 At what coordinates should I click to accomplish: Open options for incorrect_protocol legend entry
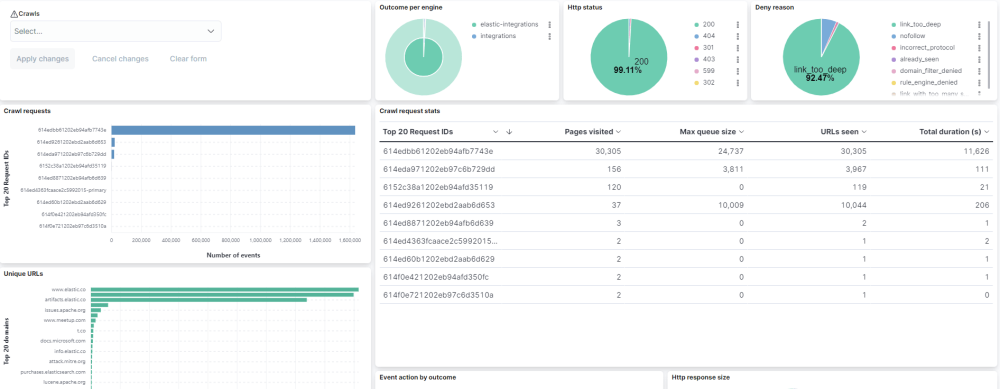click(979, 48)
